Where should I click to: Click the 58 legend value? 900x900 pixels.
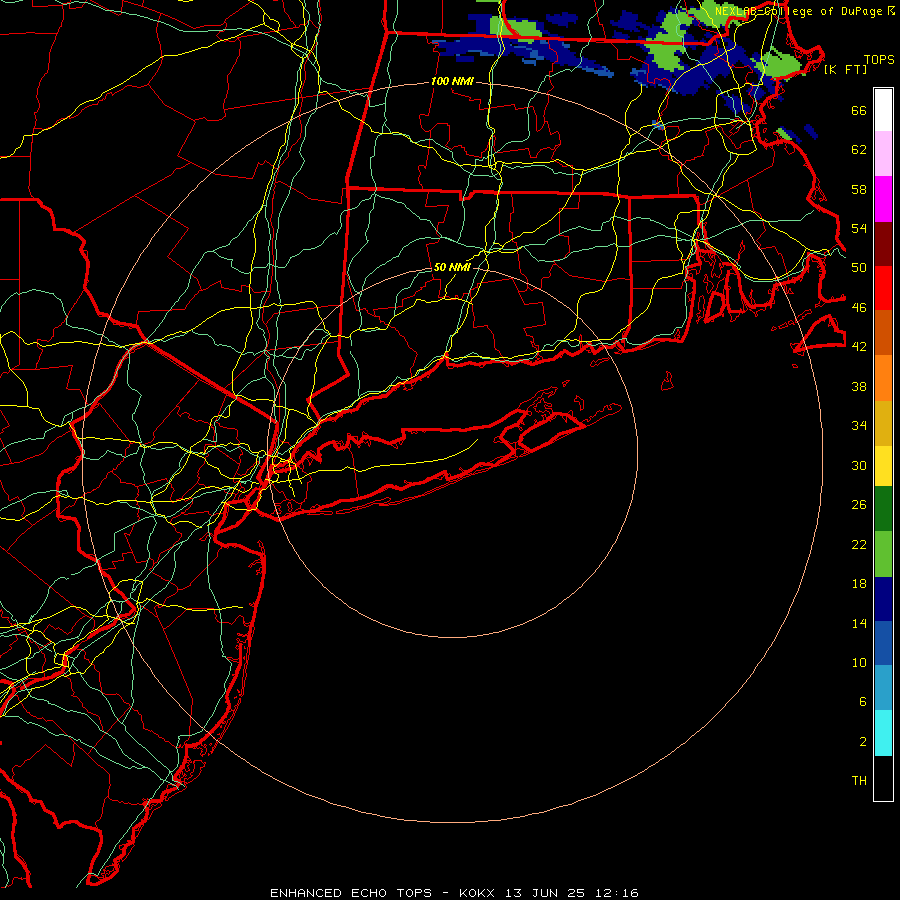(x=859, y=189)
